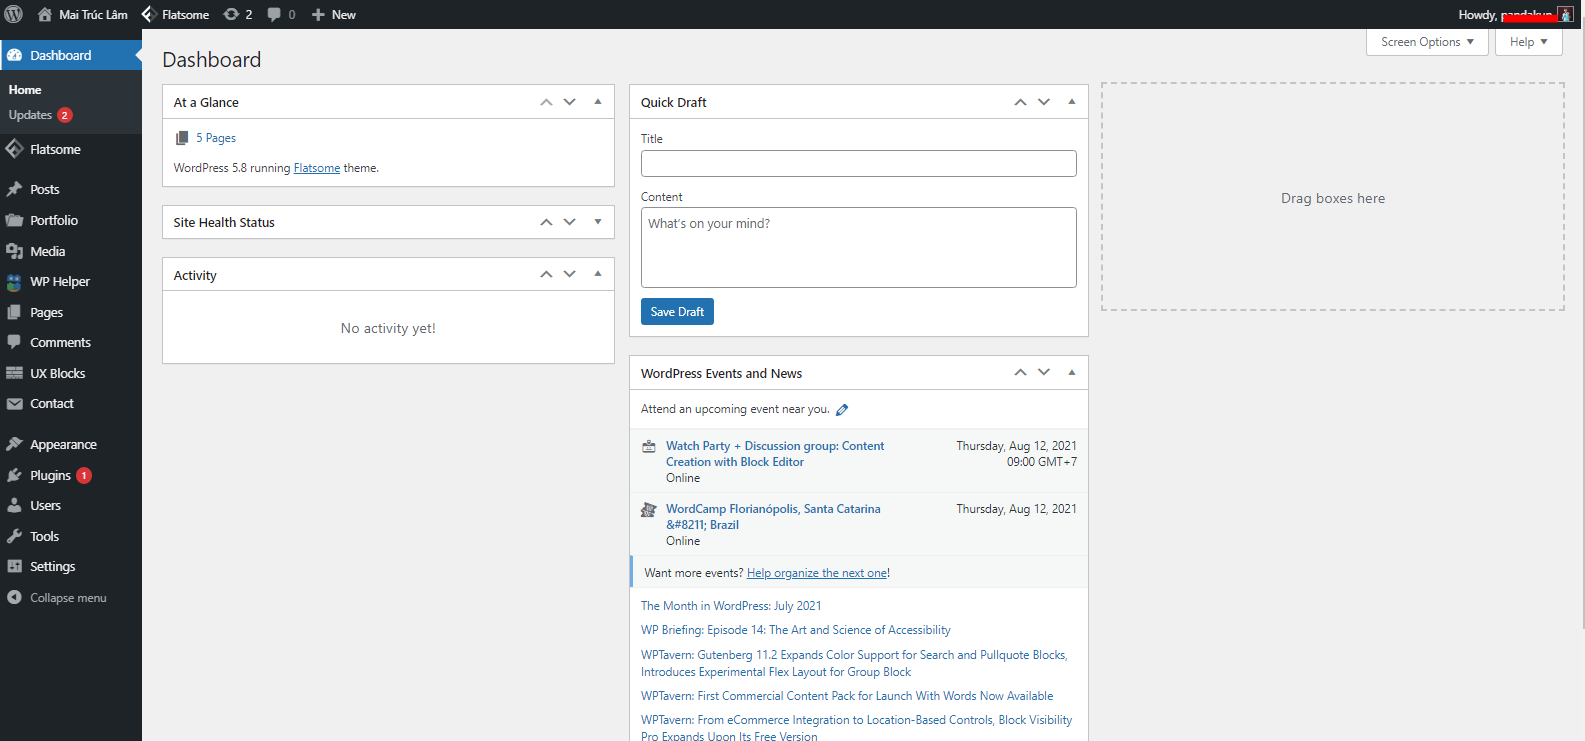Image resolution: width=1585 pixels, height=741 pixels.
Task: Open the Comments sidebar menu
Action: pyautogui.click(x=70, y=342)
